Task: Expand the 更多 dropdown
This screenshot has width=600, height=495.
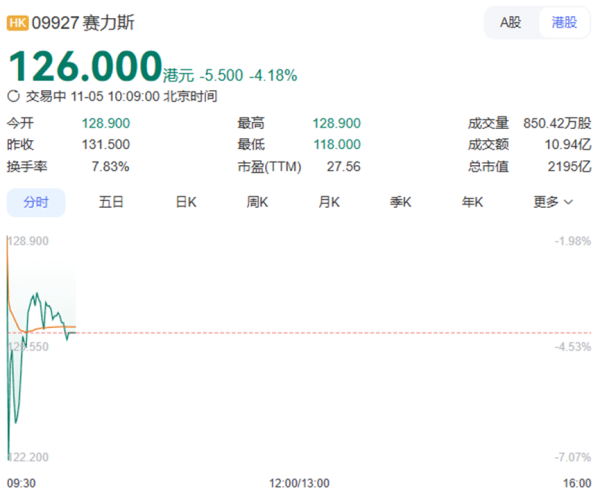Action: tap(553, 202)
